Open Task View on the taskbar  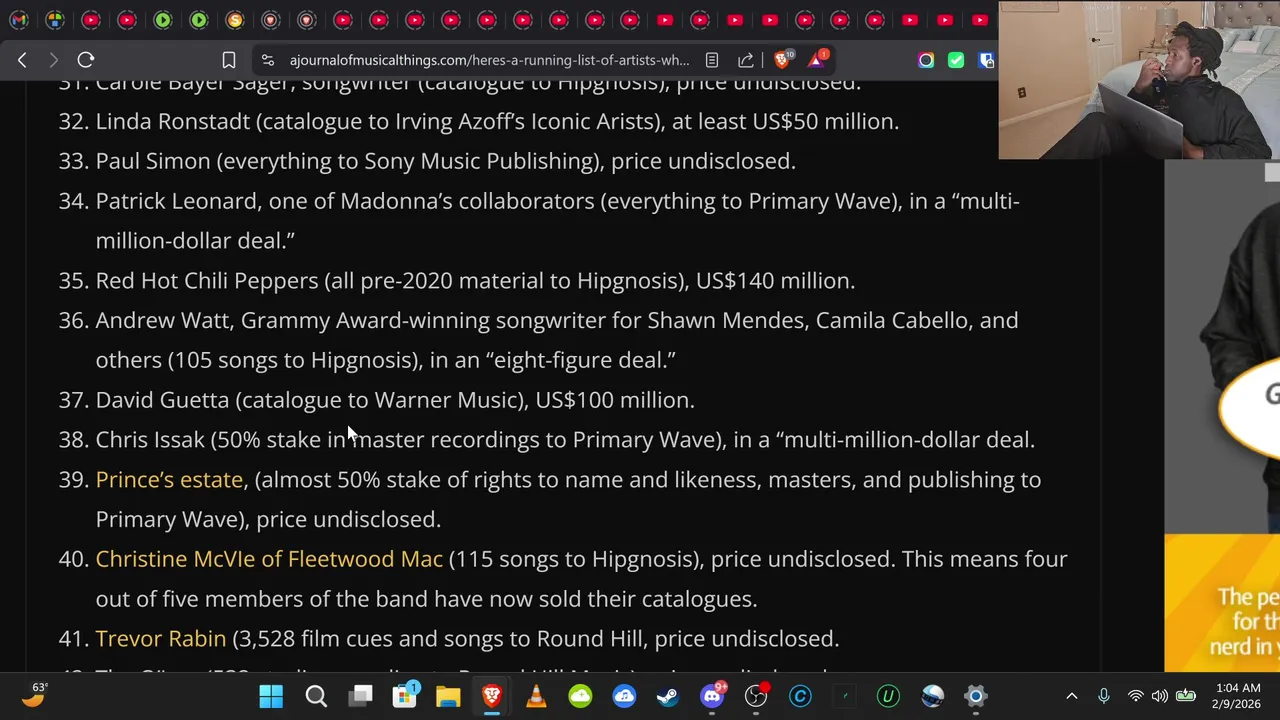[x=361, y=696]
